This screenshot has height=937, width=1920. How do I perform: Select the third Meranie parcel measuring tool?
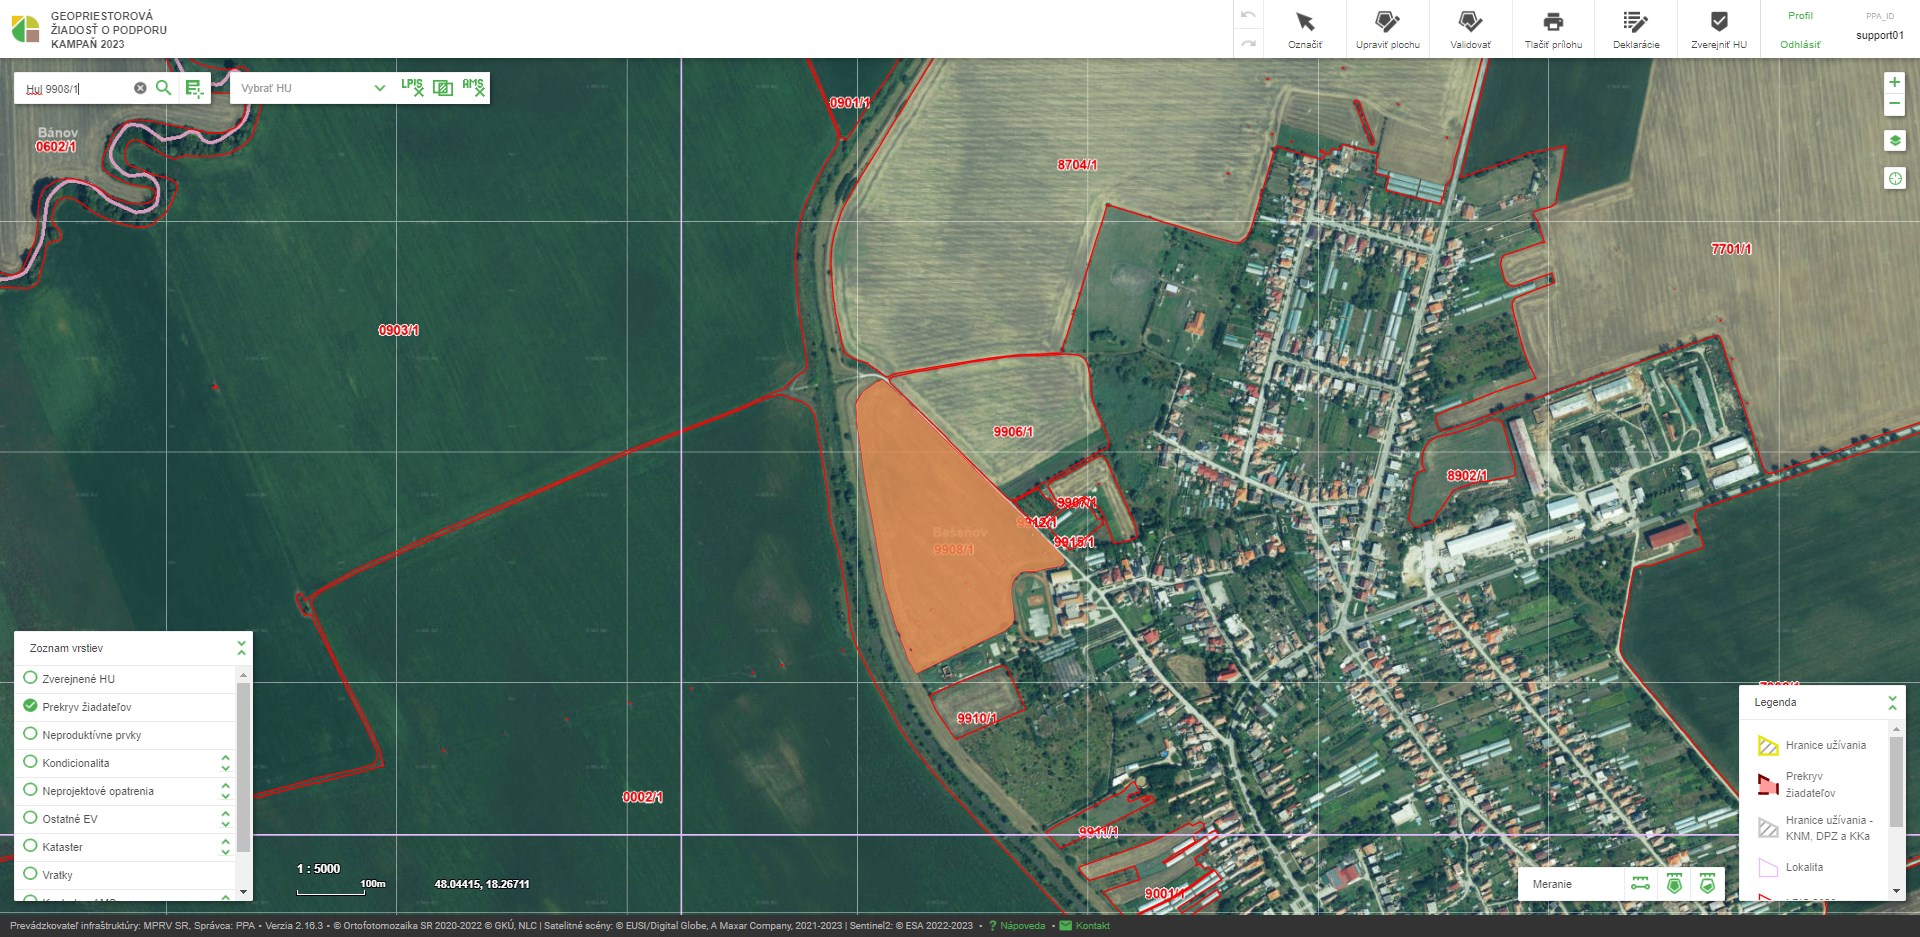(1707, 884)
